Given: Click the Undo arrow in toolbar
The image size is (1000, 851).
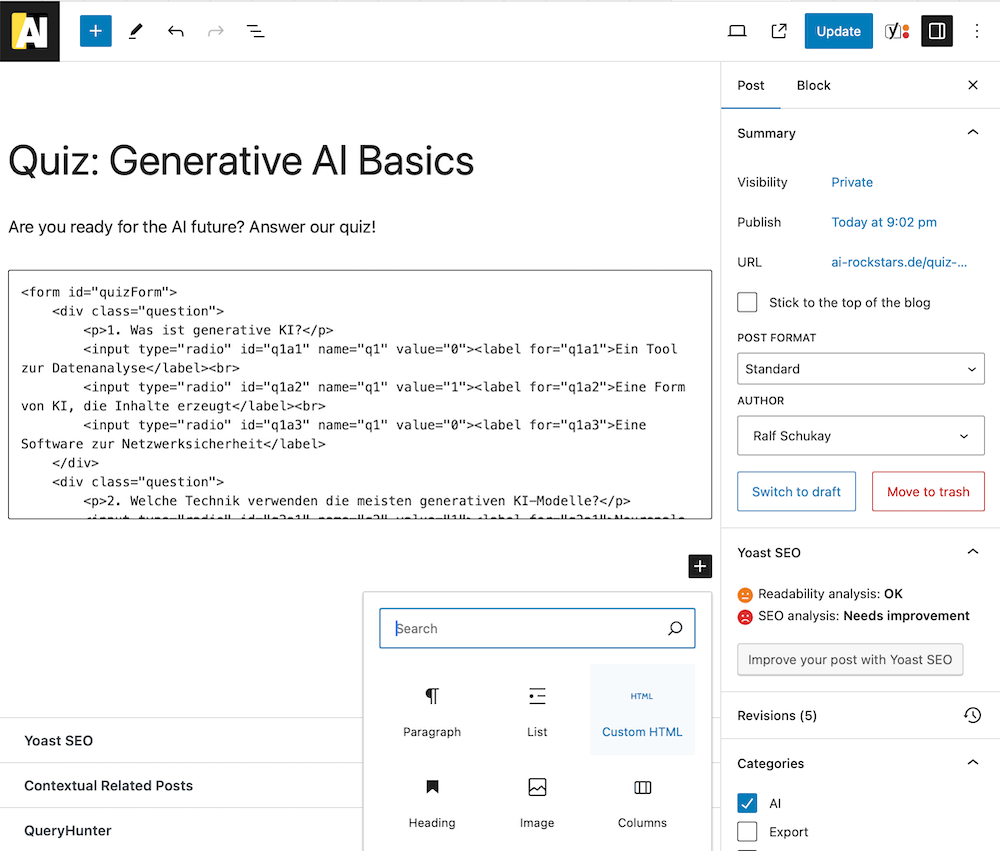Looking at the screenshot, I should [176, 31].
